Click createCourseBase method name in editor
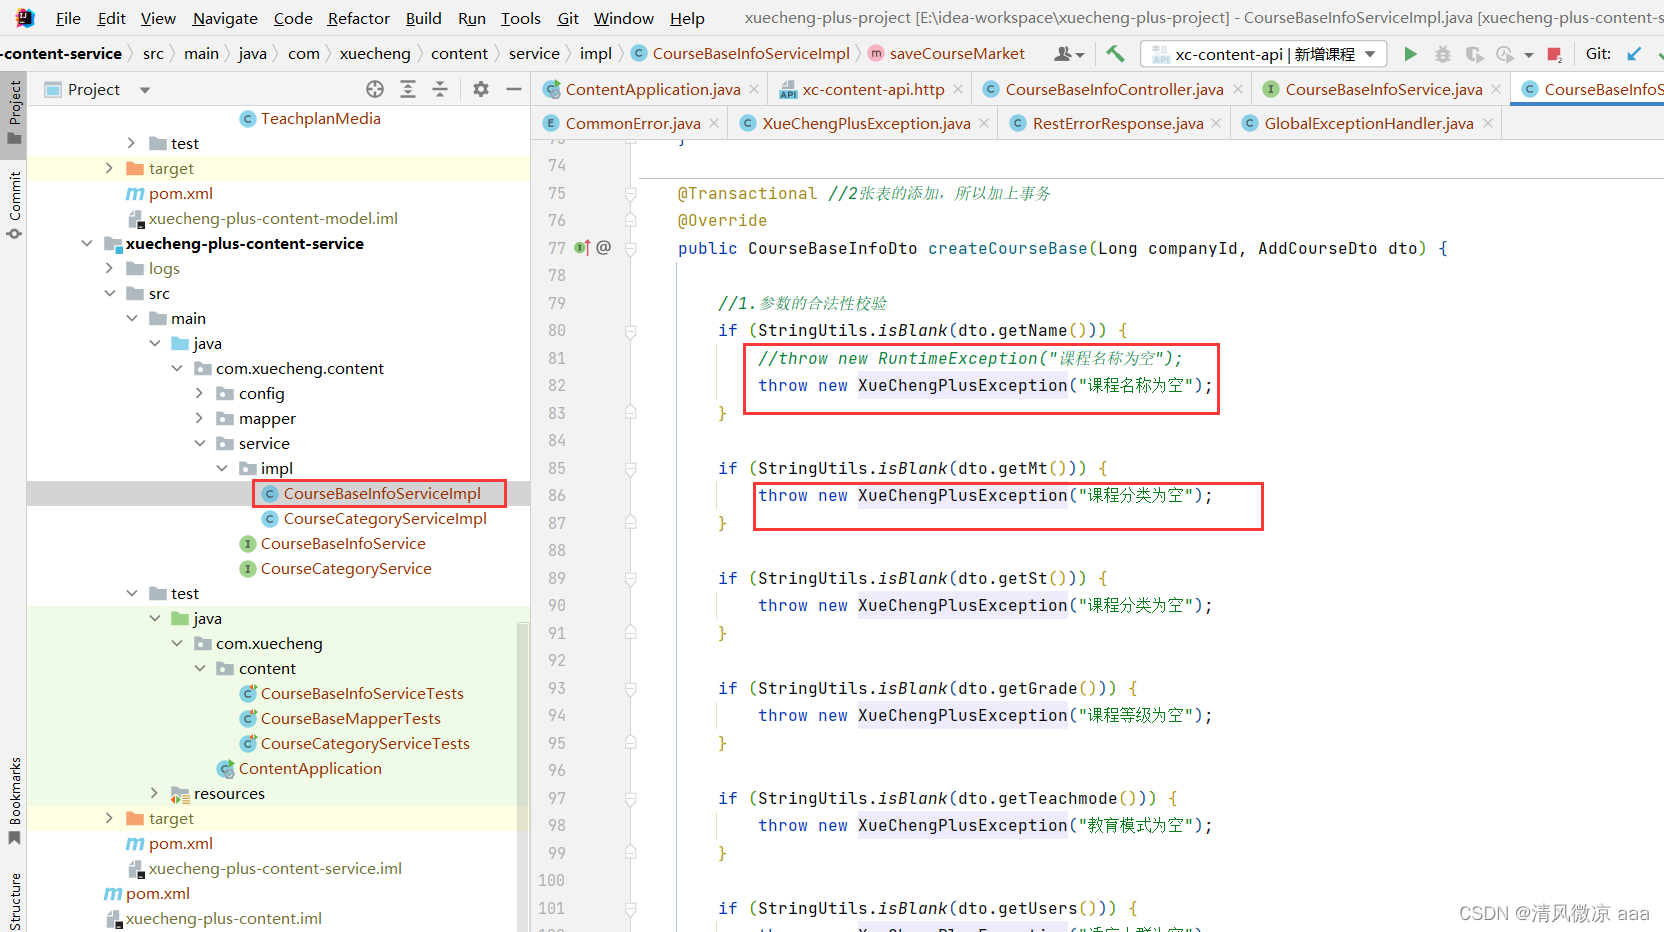 point(1007,248)
